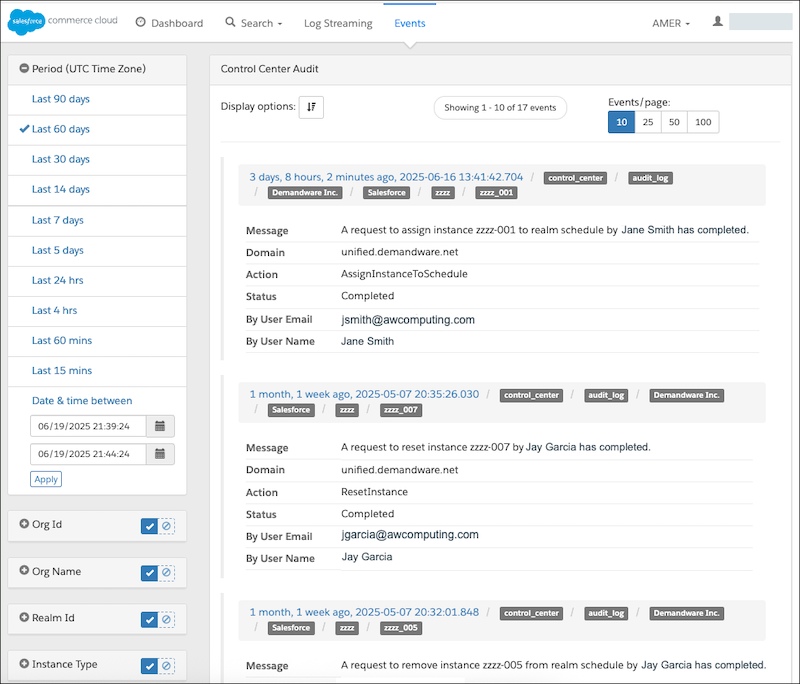Select Last 5 days period
Image resolution: width=800 pixels, height=684 pixels.
point(58,250)
